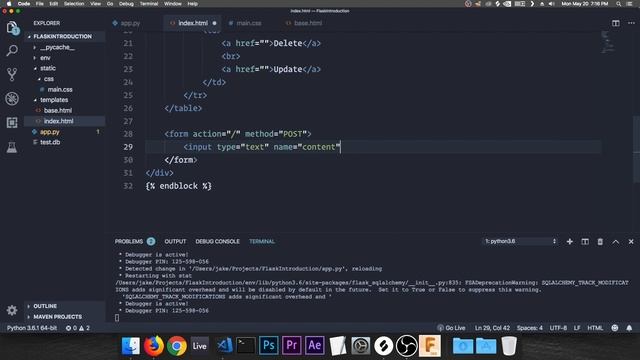This screenshot has height=360, width=640.
Task: Click the LF line ending indicator
Action: pos(577,328)
